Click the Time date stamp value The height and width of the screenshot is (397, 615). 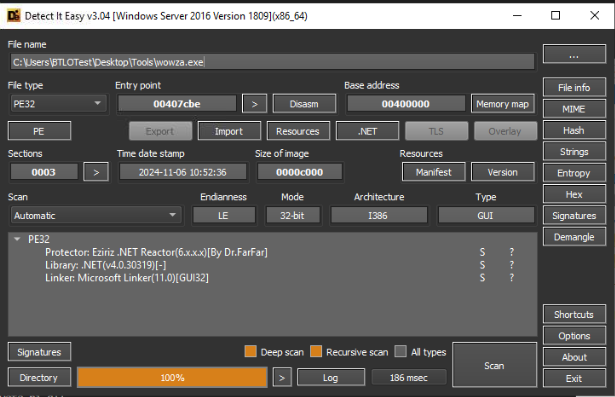coord(183,172)
